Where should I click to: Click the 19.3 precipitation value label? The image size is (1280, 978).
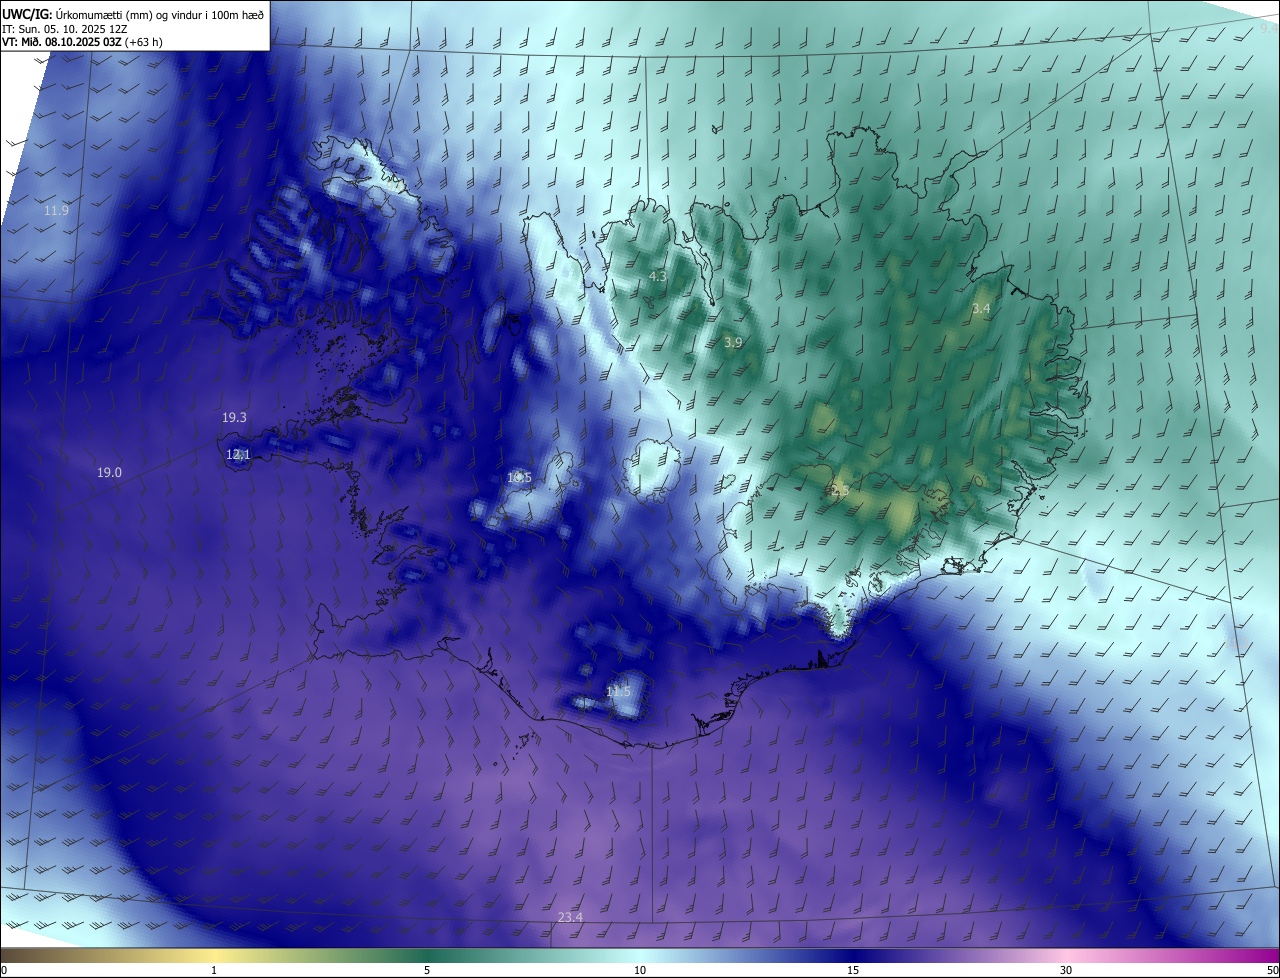tap(234, 417)
